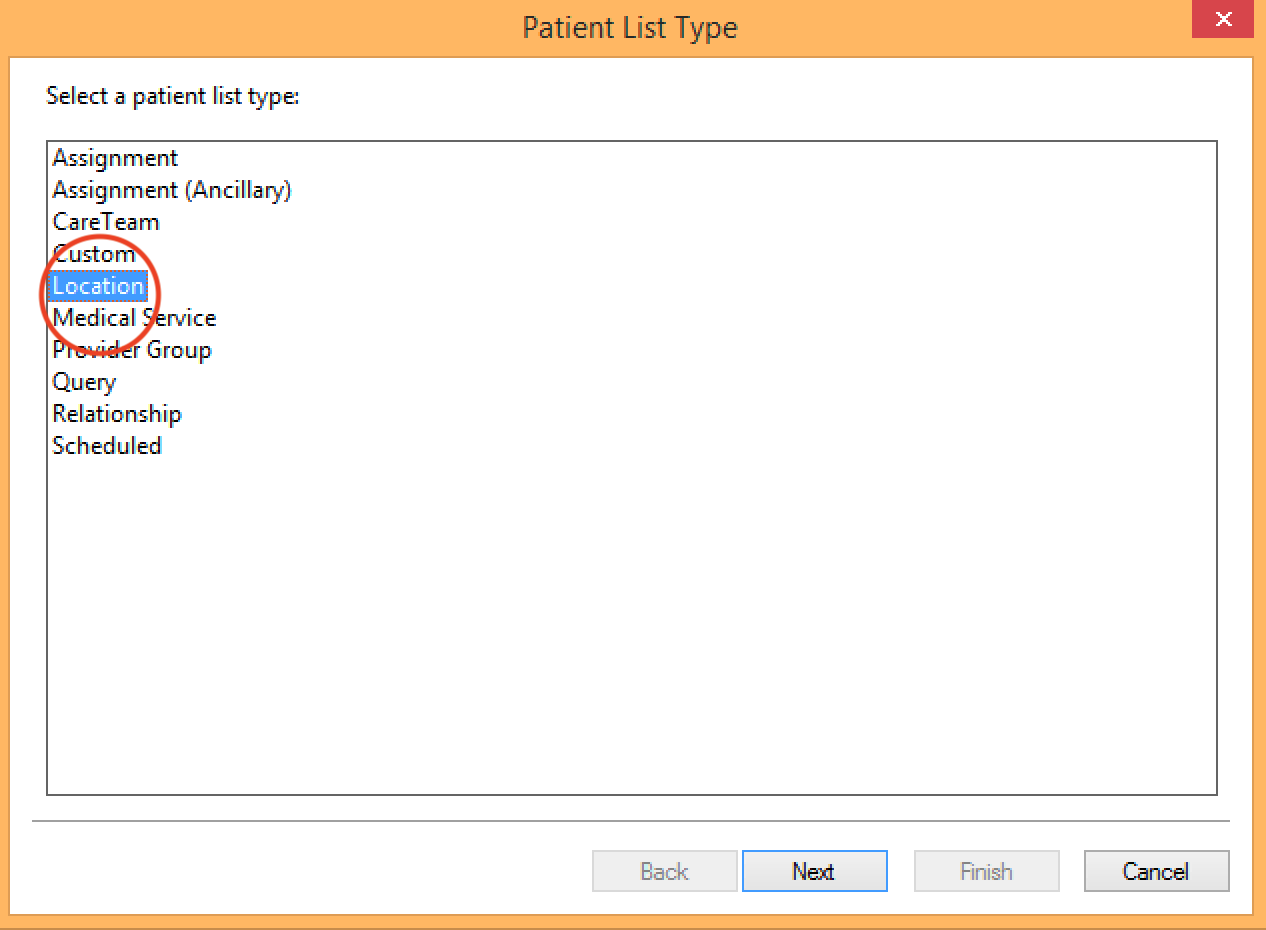Pick the Query list type
Image resolution: width=1266 pixels, height=930 pixels.
tap(84, 382)
